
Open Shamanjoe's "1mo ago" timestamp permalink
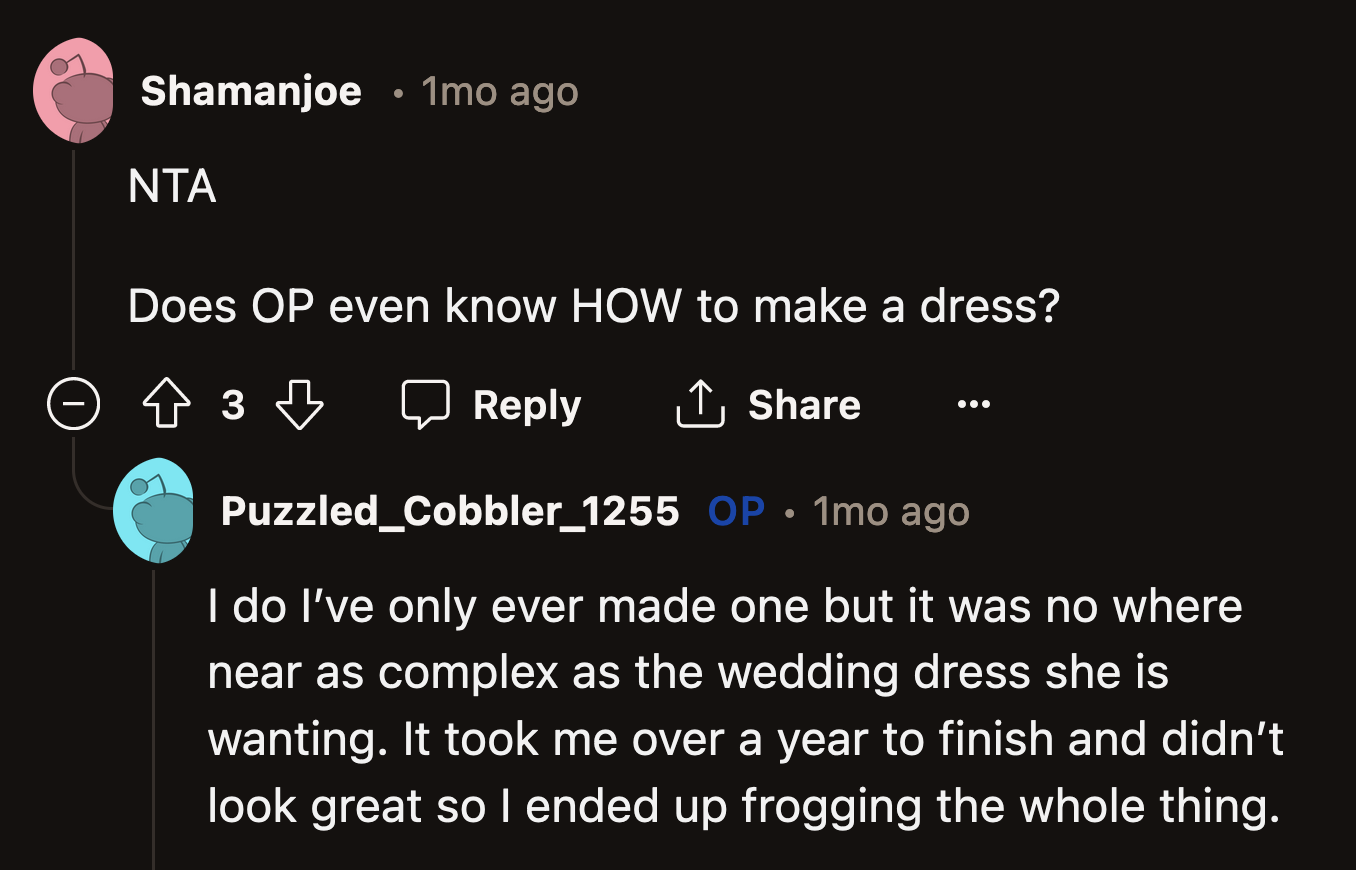[500, 92]
